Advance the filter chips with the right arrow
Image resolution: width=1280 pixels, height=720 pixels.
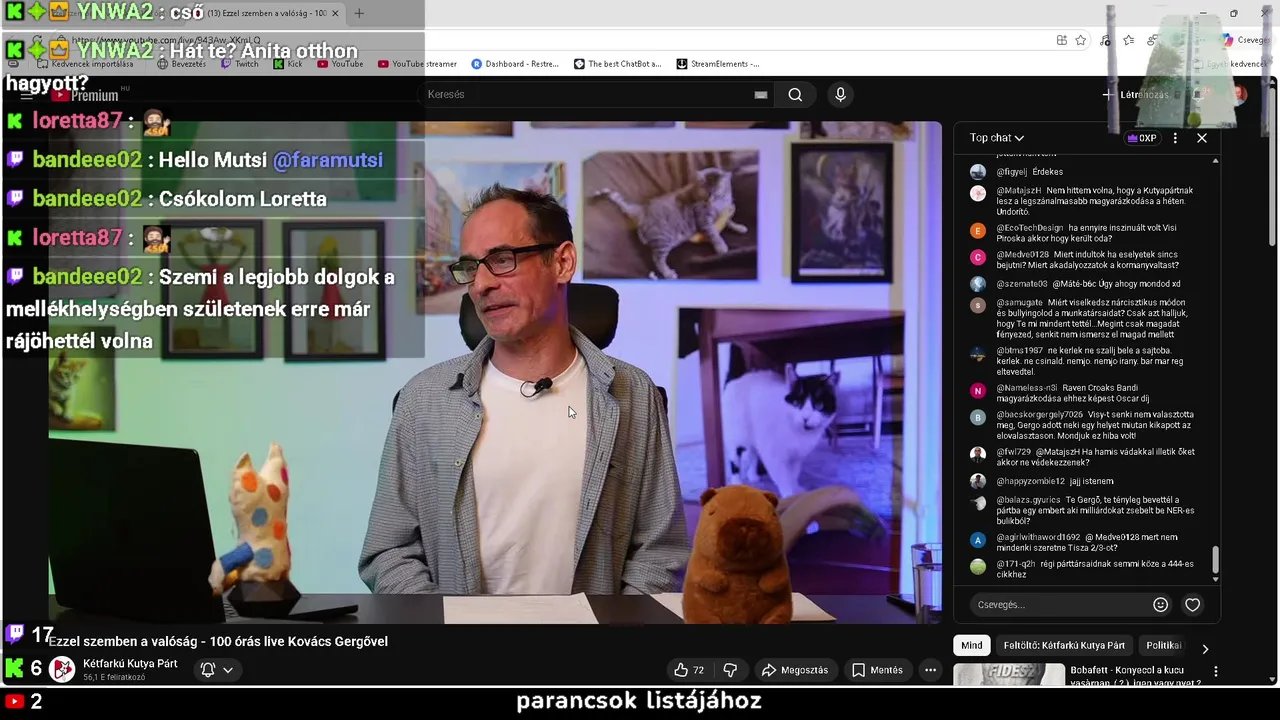click(1205, 649)
